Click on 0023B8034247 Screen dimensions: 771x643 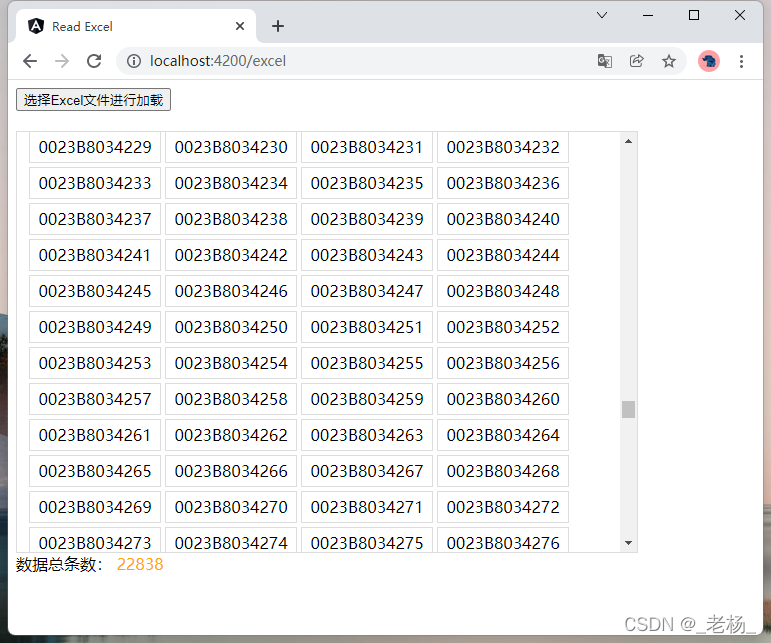coord(367,291)
